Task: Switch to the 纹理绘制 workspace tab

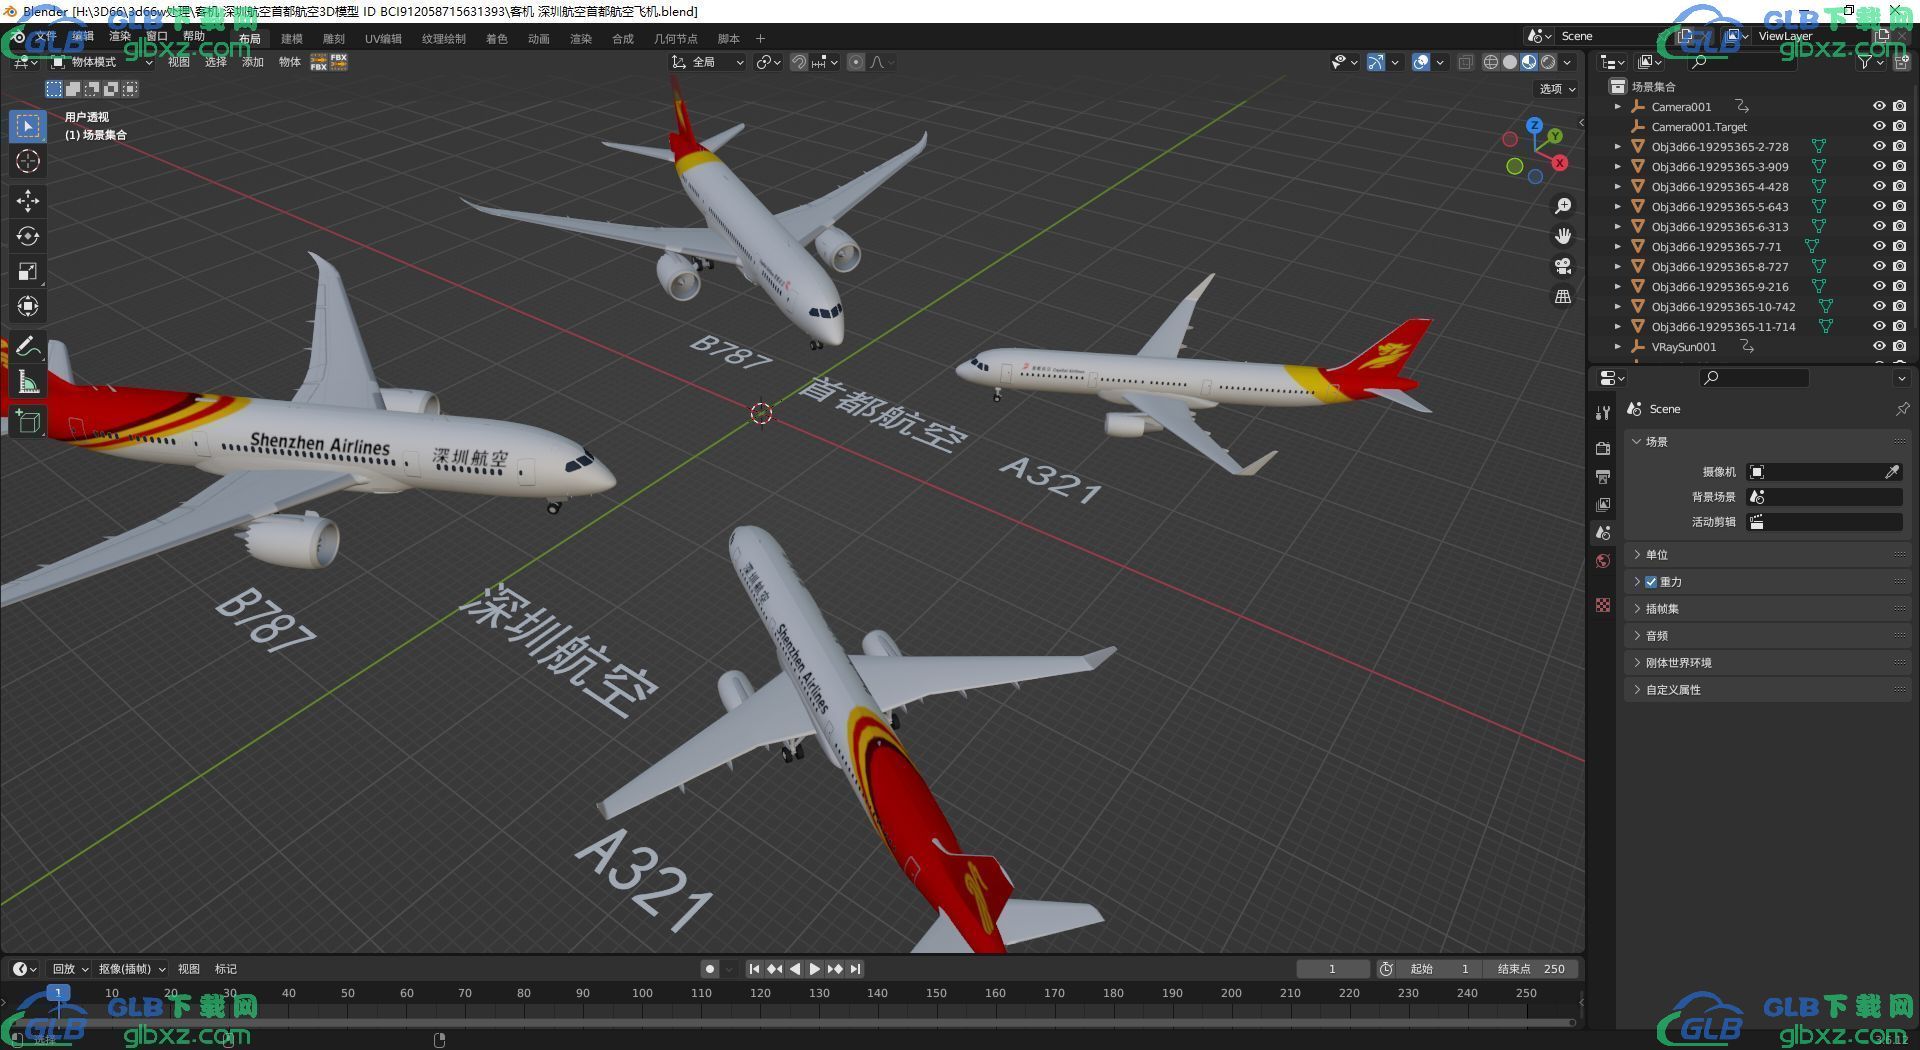Action: coord(443,39)
